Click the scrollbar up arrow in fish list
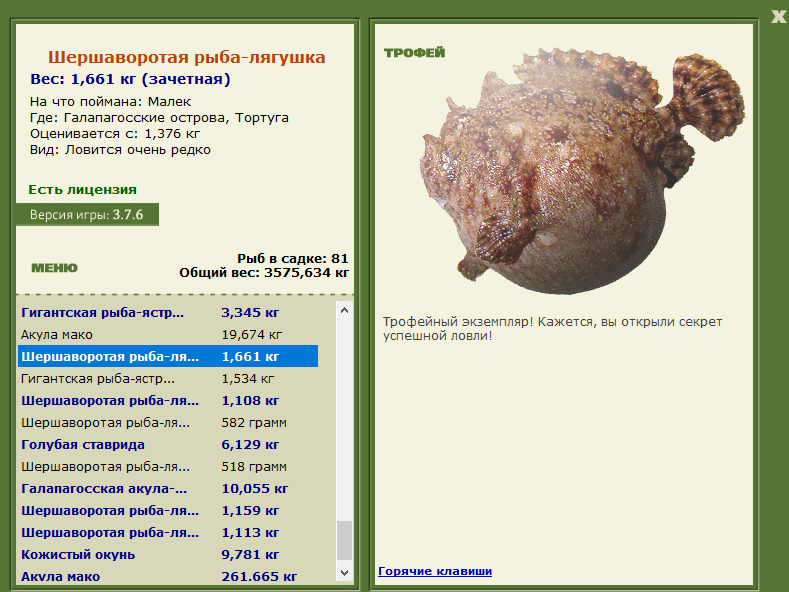789x592 pixels. click(344, 310)
